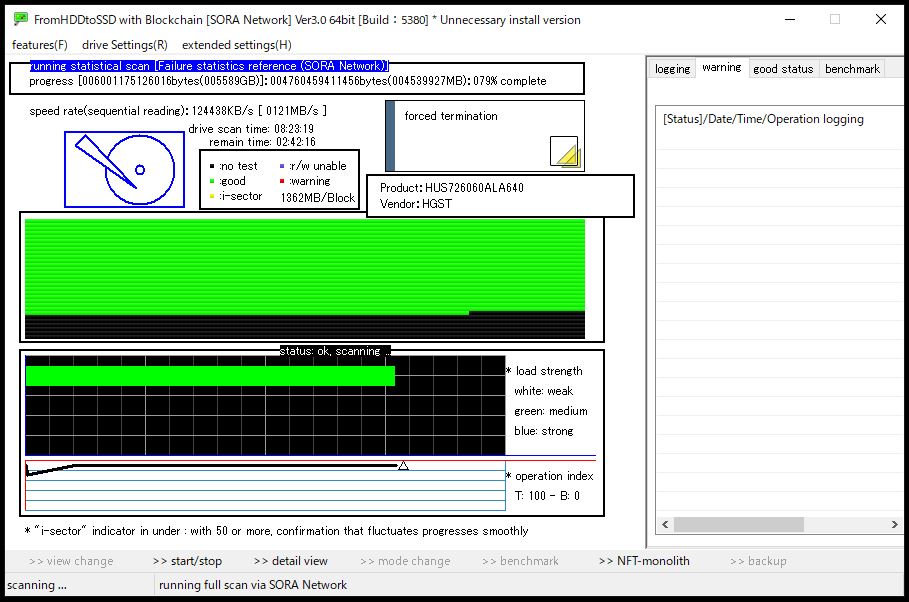
Task: Click the i-sector indicator note text
Action: (x=277, y=531)
